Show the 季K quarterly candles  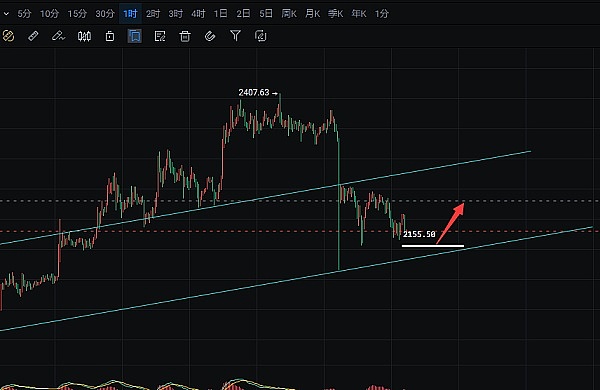coord(336,14)
